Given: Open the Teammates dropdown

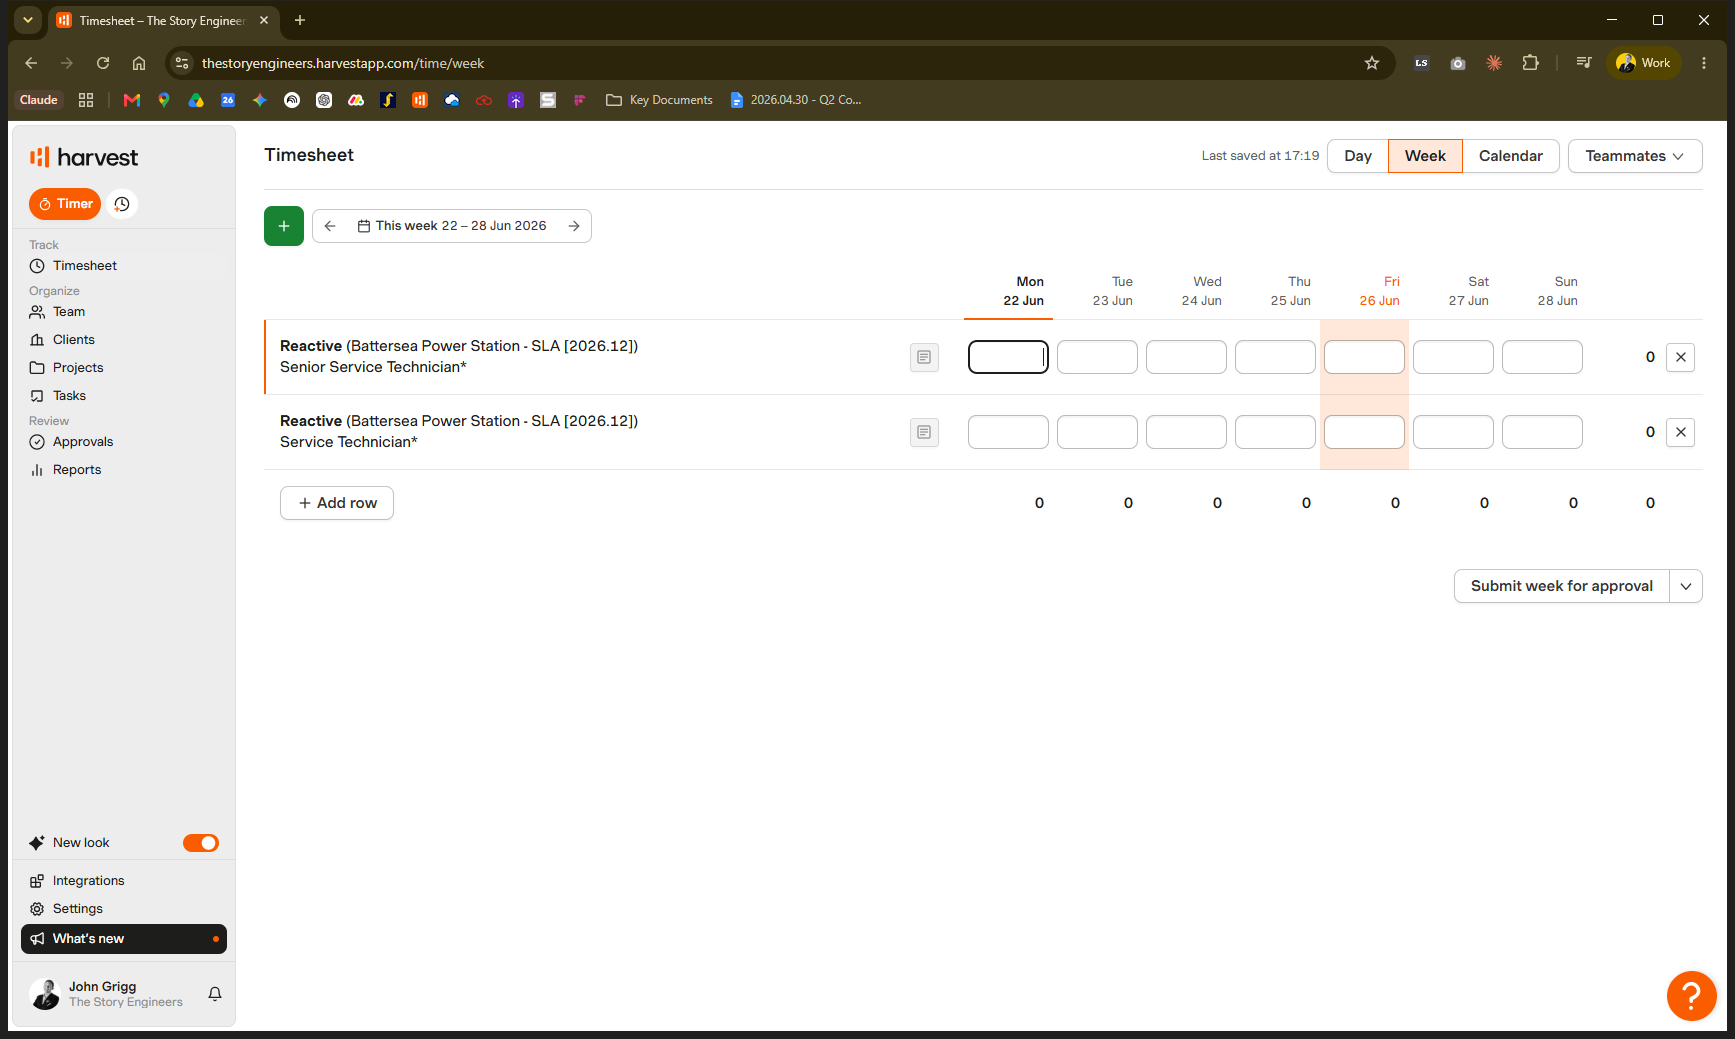Looking at the screenshot, I should click(1635, 156).
